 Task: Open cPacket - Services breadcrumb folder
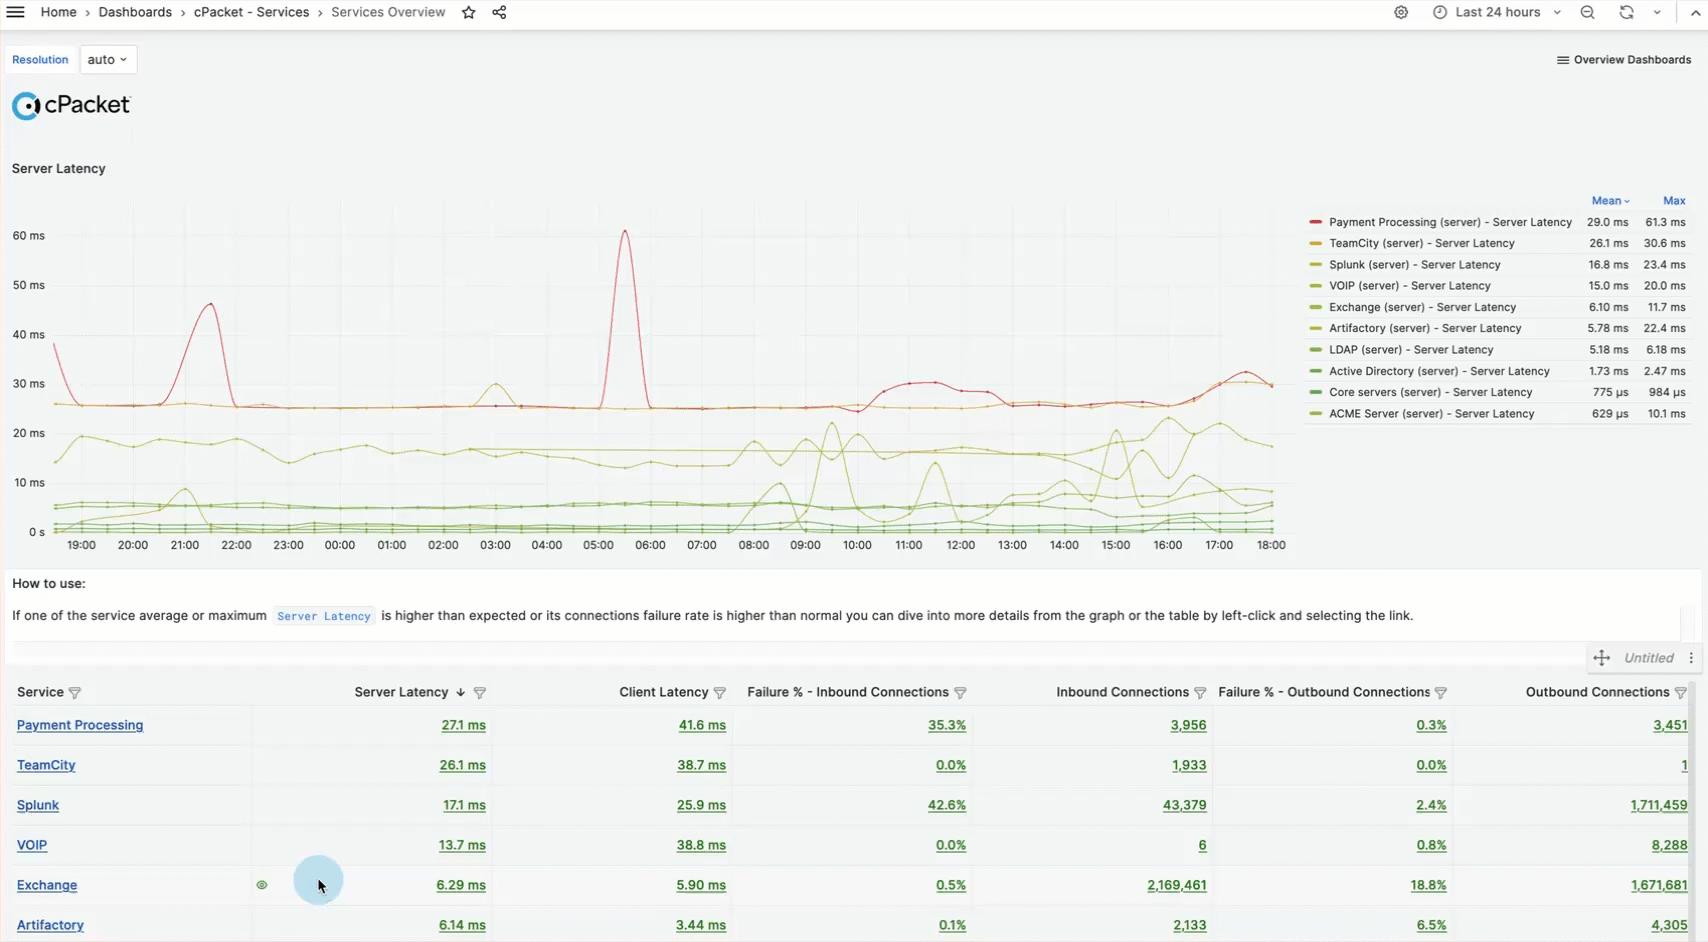click(251, 12)
